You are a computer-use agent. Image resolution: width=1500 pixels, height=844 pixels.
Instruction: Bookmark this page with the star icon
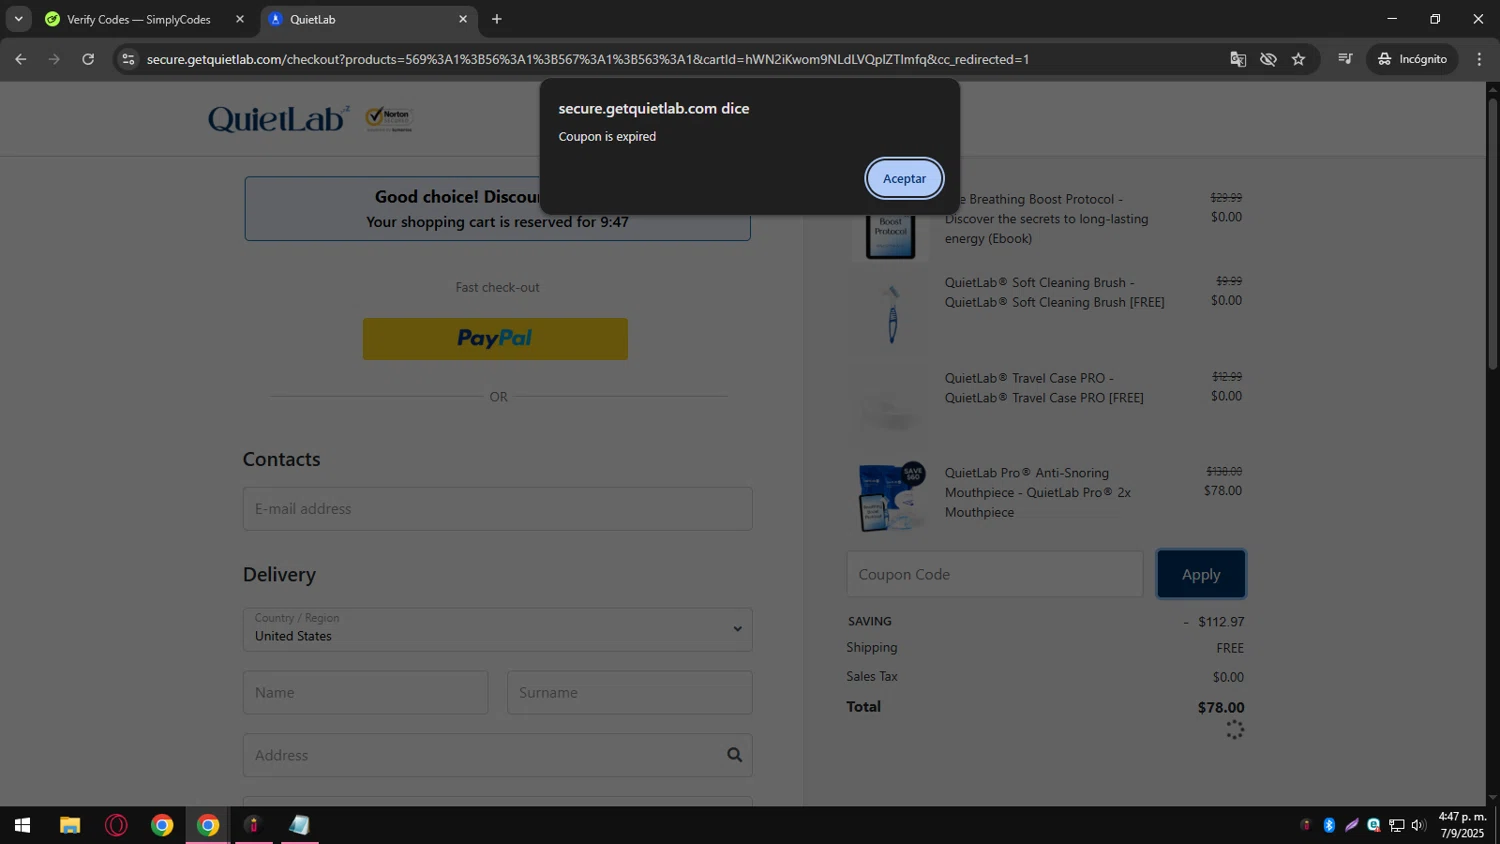tap(1298, 59)
